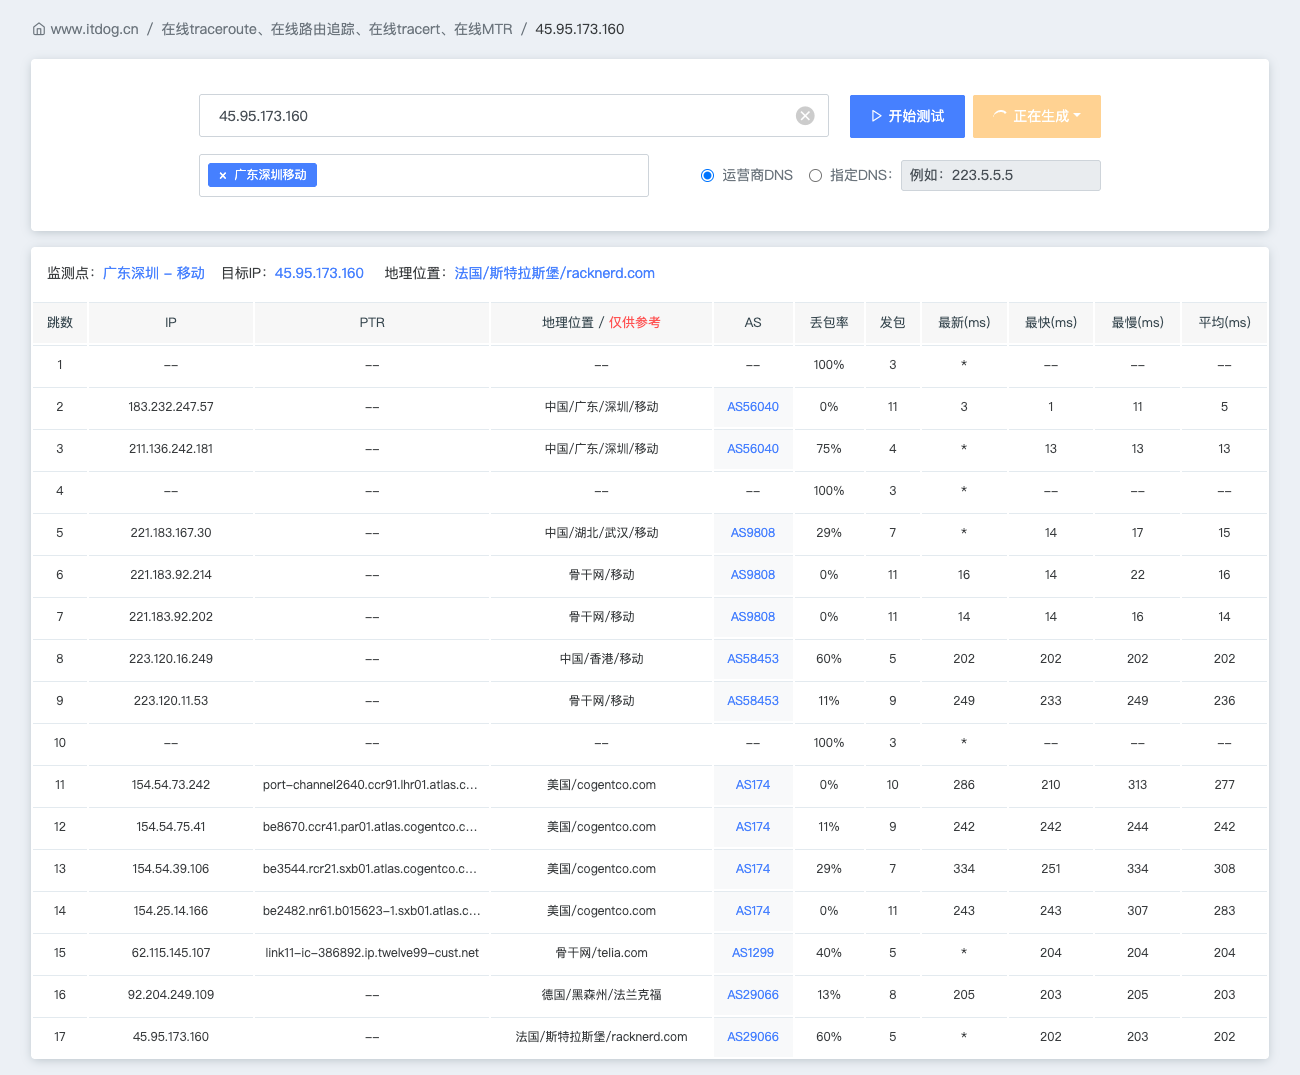Click location 骨干网/telia.com cell

[x=602, y=953]
